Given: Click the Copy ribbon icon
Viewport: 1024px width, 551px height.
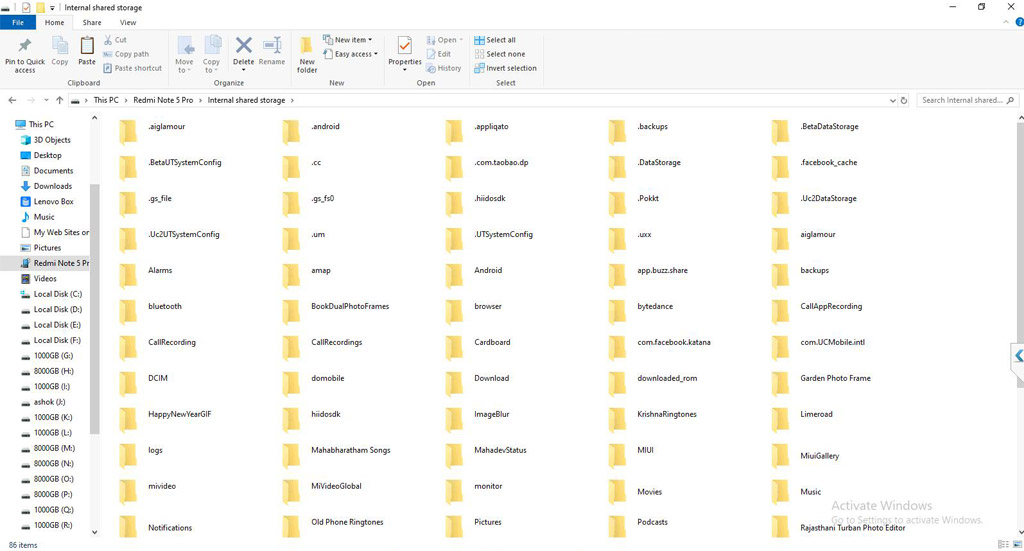Looking at the screenshot, I should 60,46.
